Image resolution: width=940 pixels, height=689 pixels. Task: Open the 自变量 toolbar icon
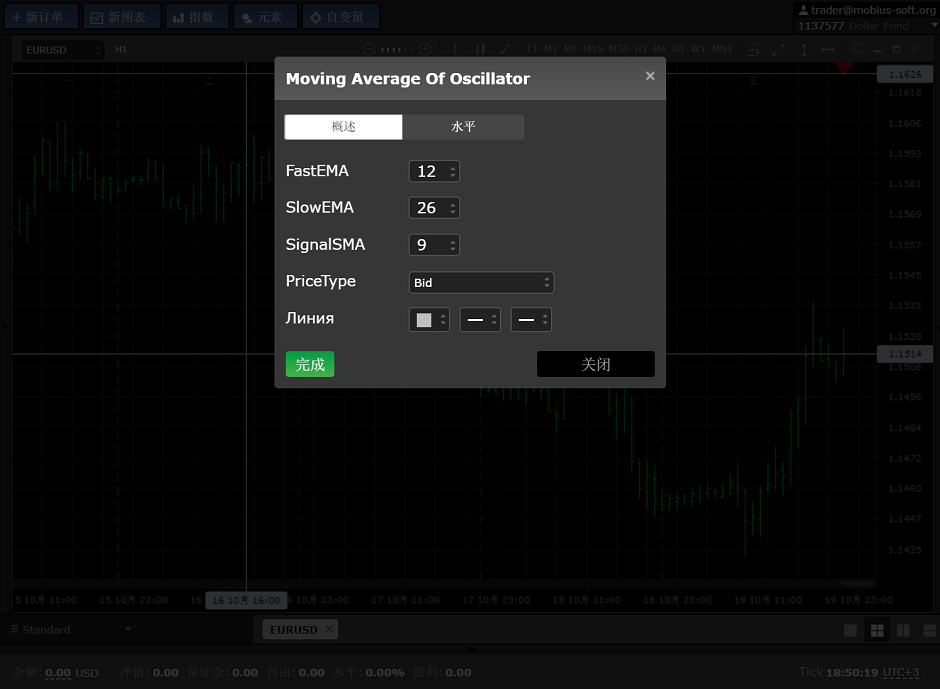point(315,17)
